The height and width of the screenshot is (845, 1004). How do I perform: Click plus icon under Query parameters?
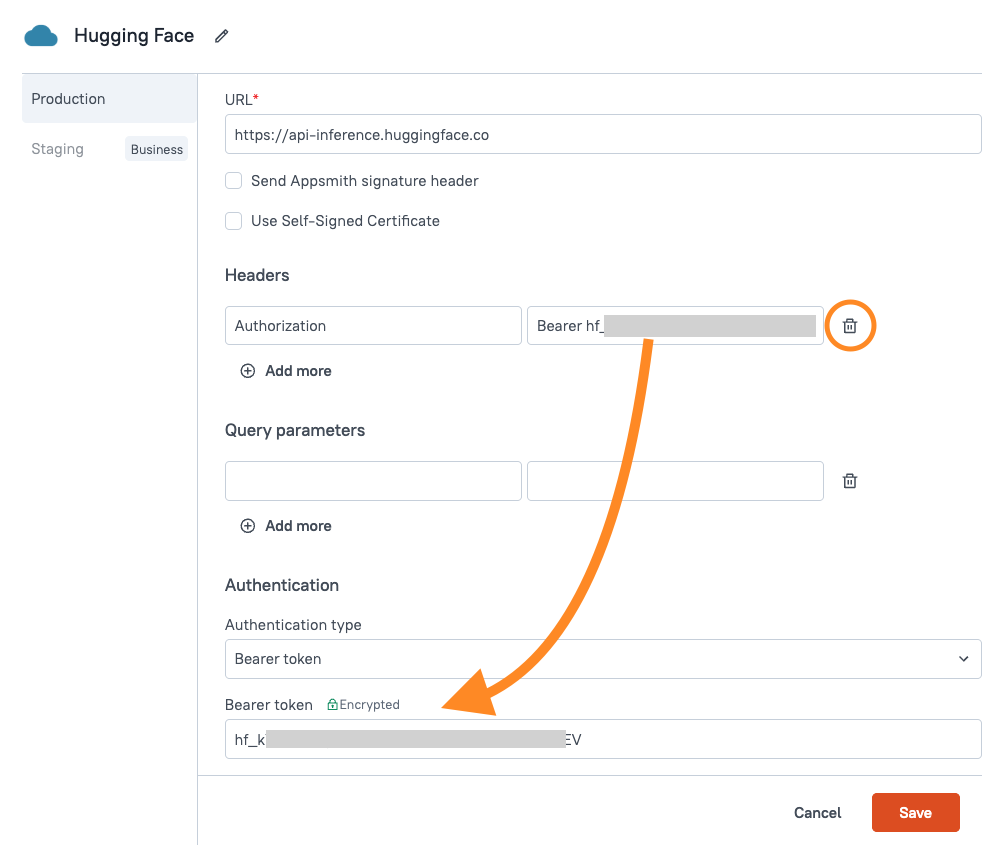point(248,526)
